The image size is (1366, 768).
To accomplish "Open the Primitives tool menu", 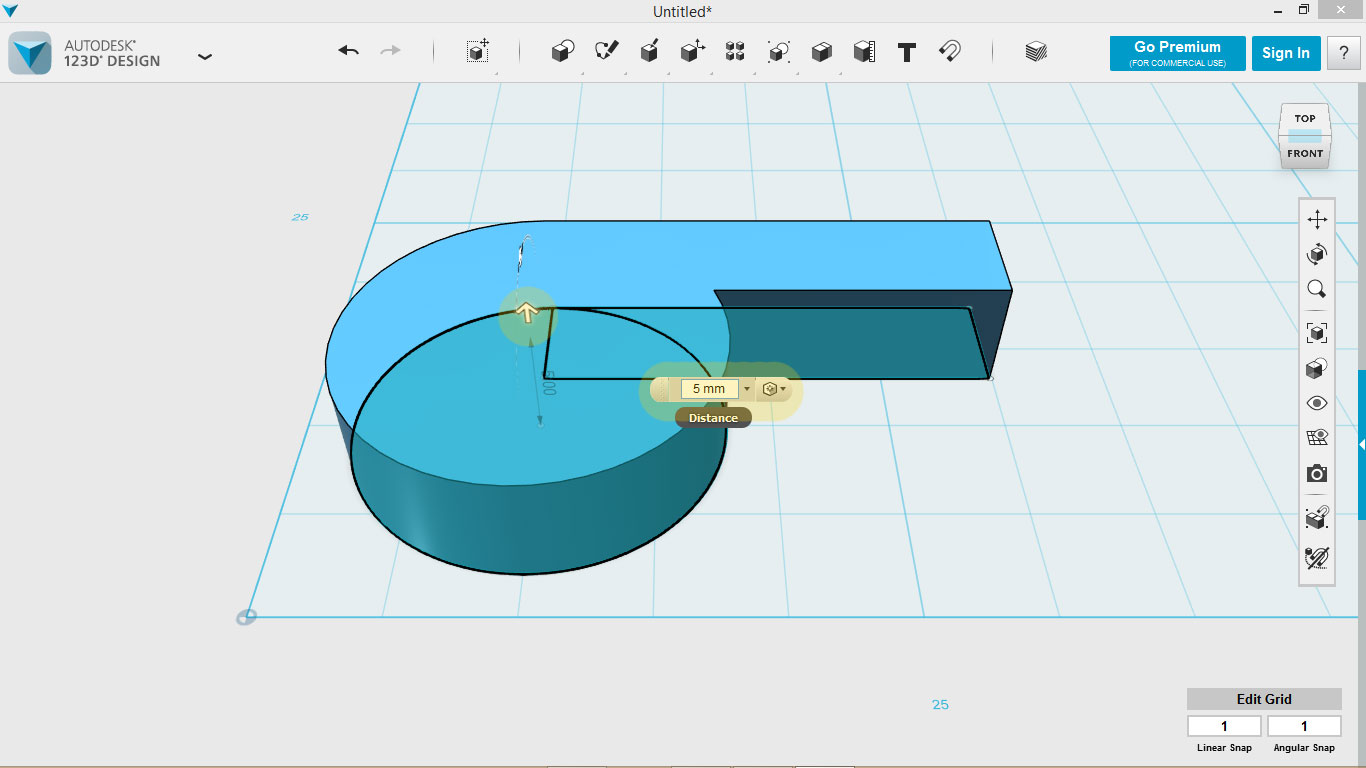I will pyautogui.click(x=563, y=52).
